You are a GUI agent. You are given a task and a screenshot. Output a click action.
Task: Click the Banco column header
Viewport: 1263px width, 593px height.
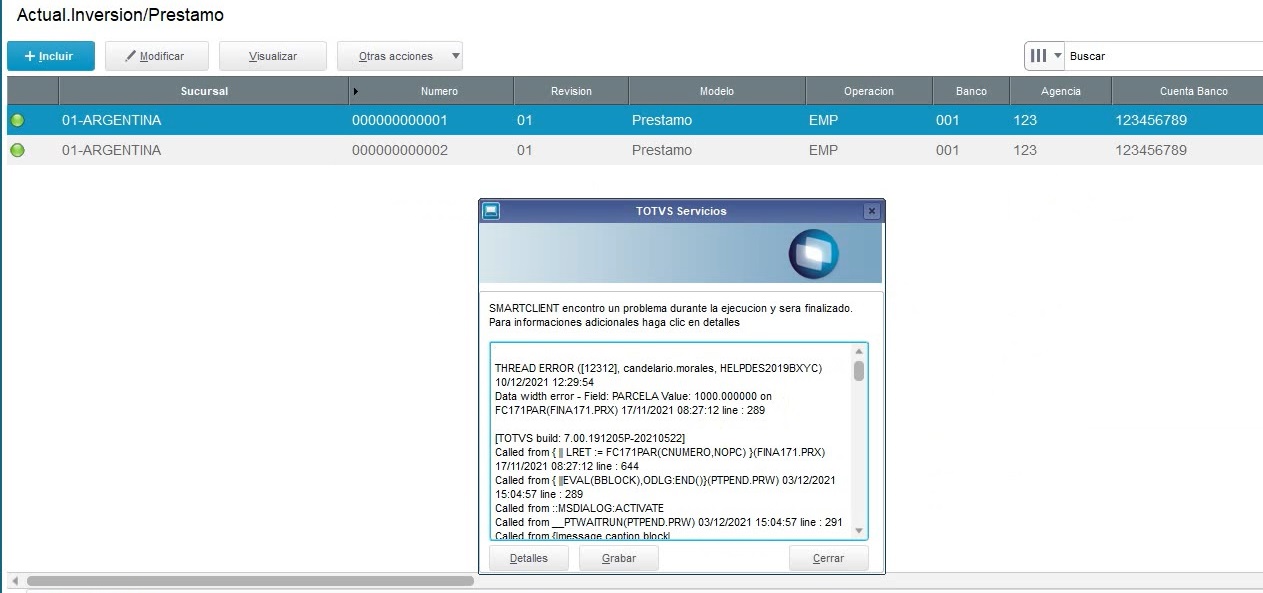[971, 91]
